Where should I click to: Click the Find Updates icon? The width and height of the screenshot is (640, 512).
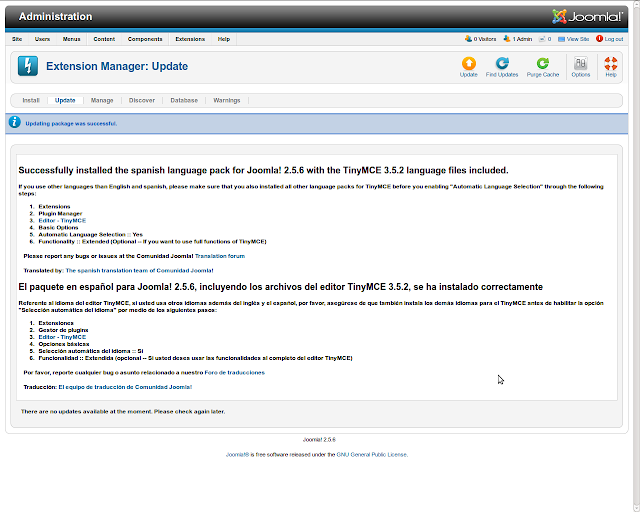[x=502, y=67]
